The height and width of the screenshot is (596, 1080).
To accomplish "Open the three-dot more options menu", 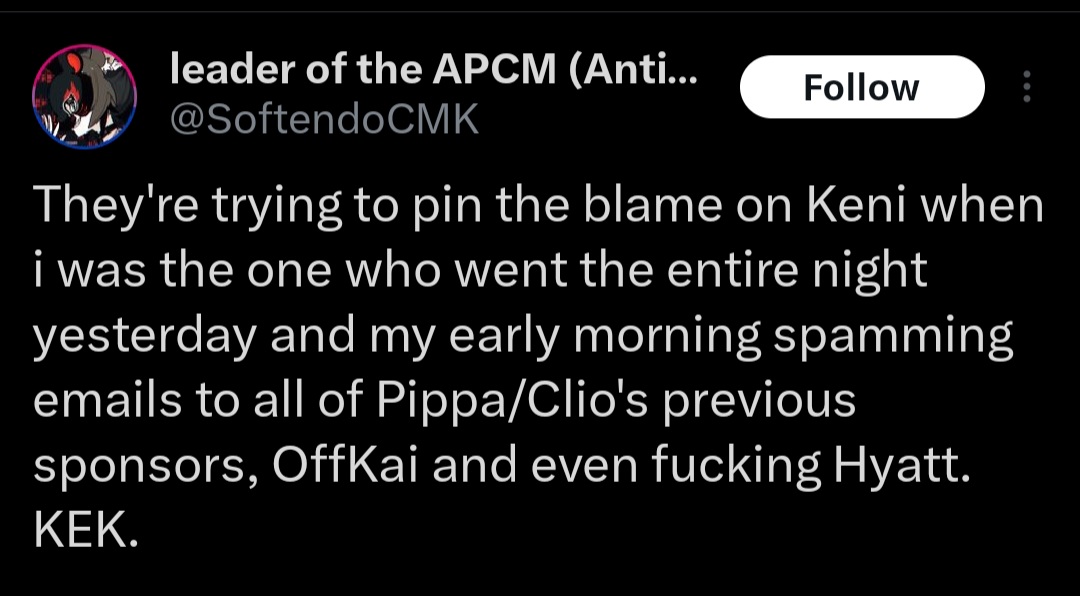I will tap(1026, 87).
